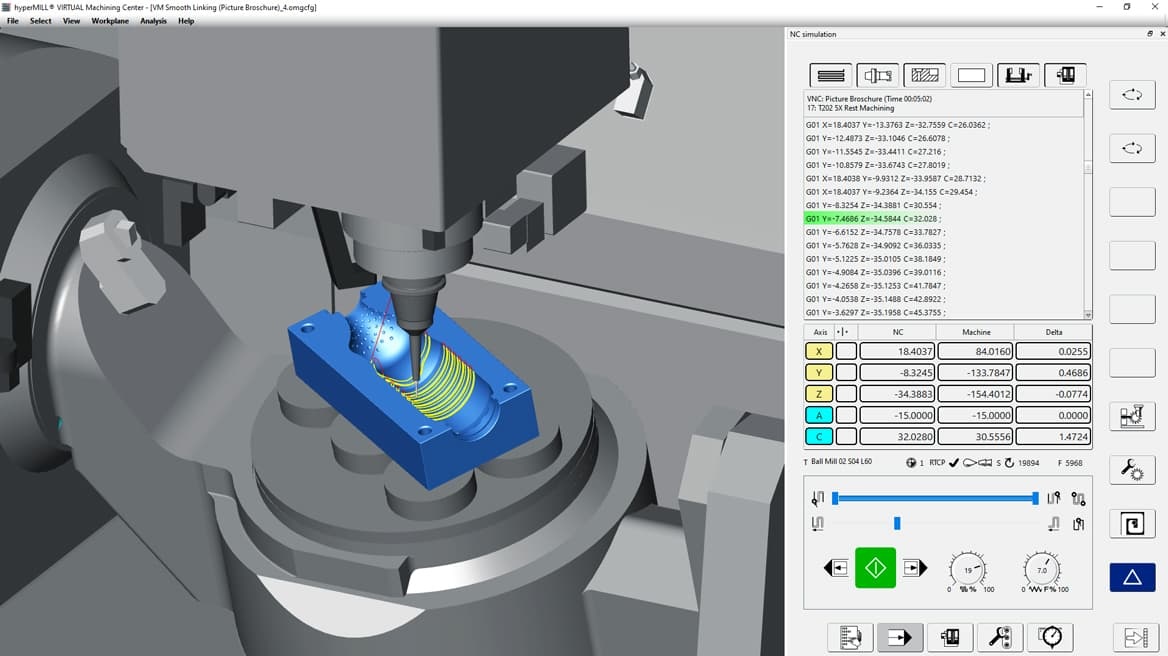Open the simulation settings wrench icon

tap(1132, 470)
